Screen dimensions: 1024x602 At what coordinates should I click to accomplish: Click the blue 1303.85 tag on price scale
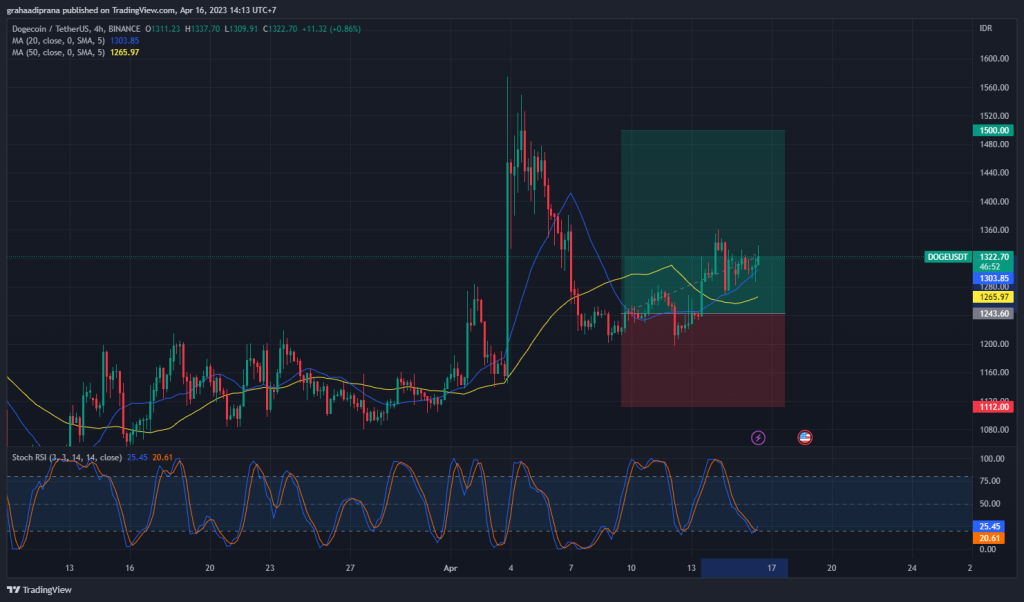coord(992,278)
